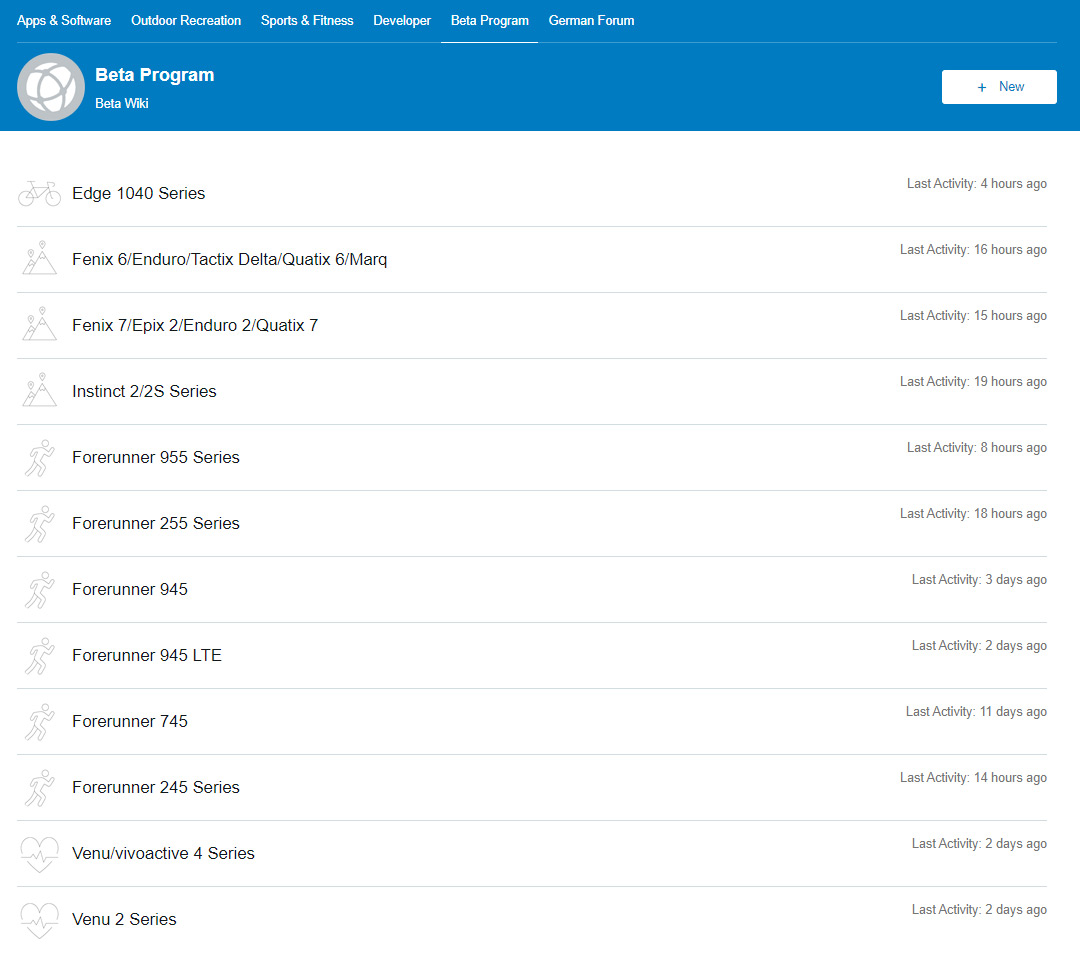Screen dimensions: 1080x976
Task: Click "Last Activity: 16 hours ago" text
Action: [x=973, y=250]
